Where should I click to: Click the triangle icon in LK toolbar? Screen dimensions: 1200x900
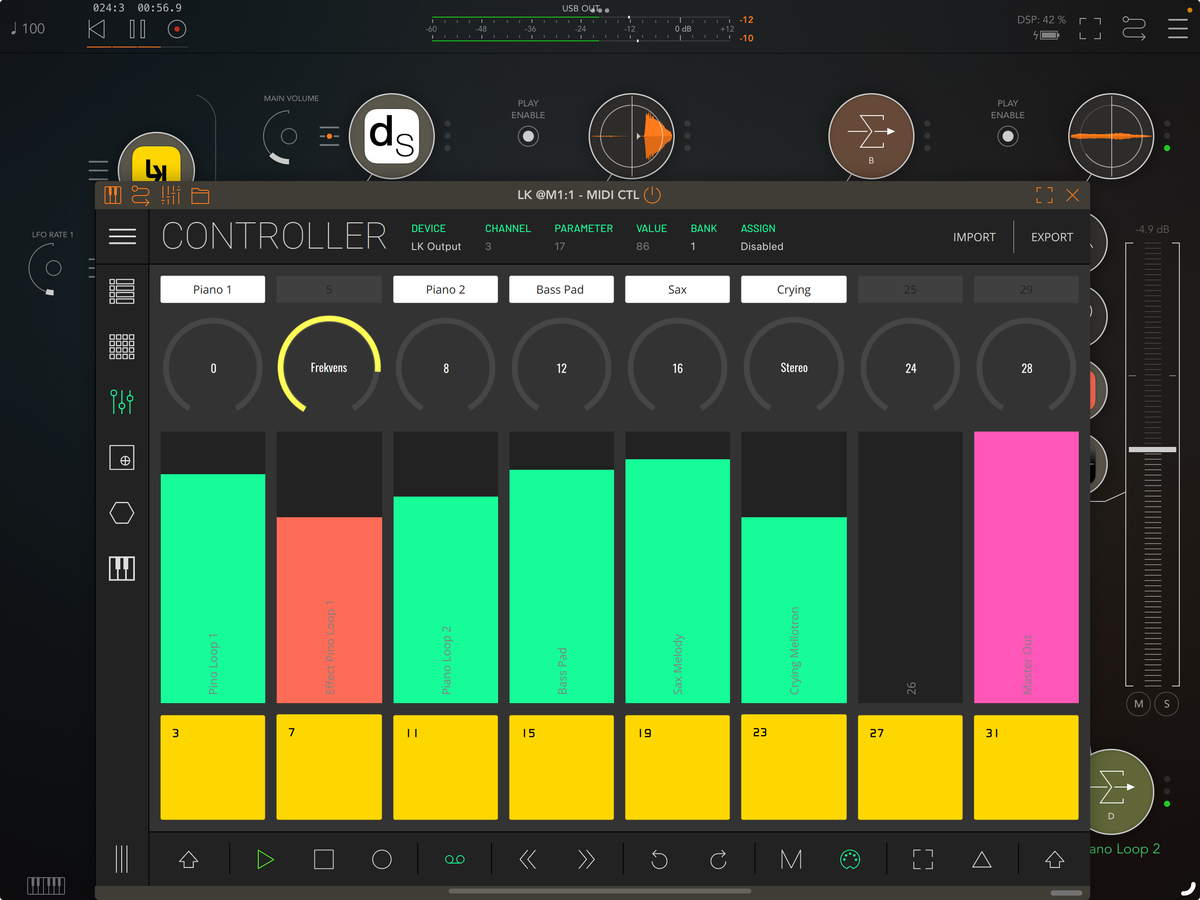pyautogui.click(x=982, y=859)
